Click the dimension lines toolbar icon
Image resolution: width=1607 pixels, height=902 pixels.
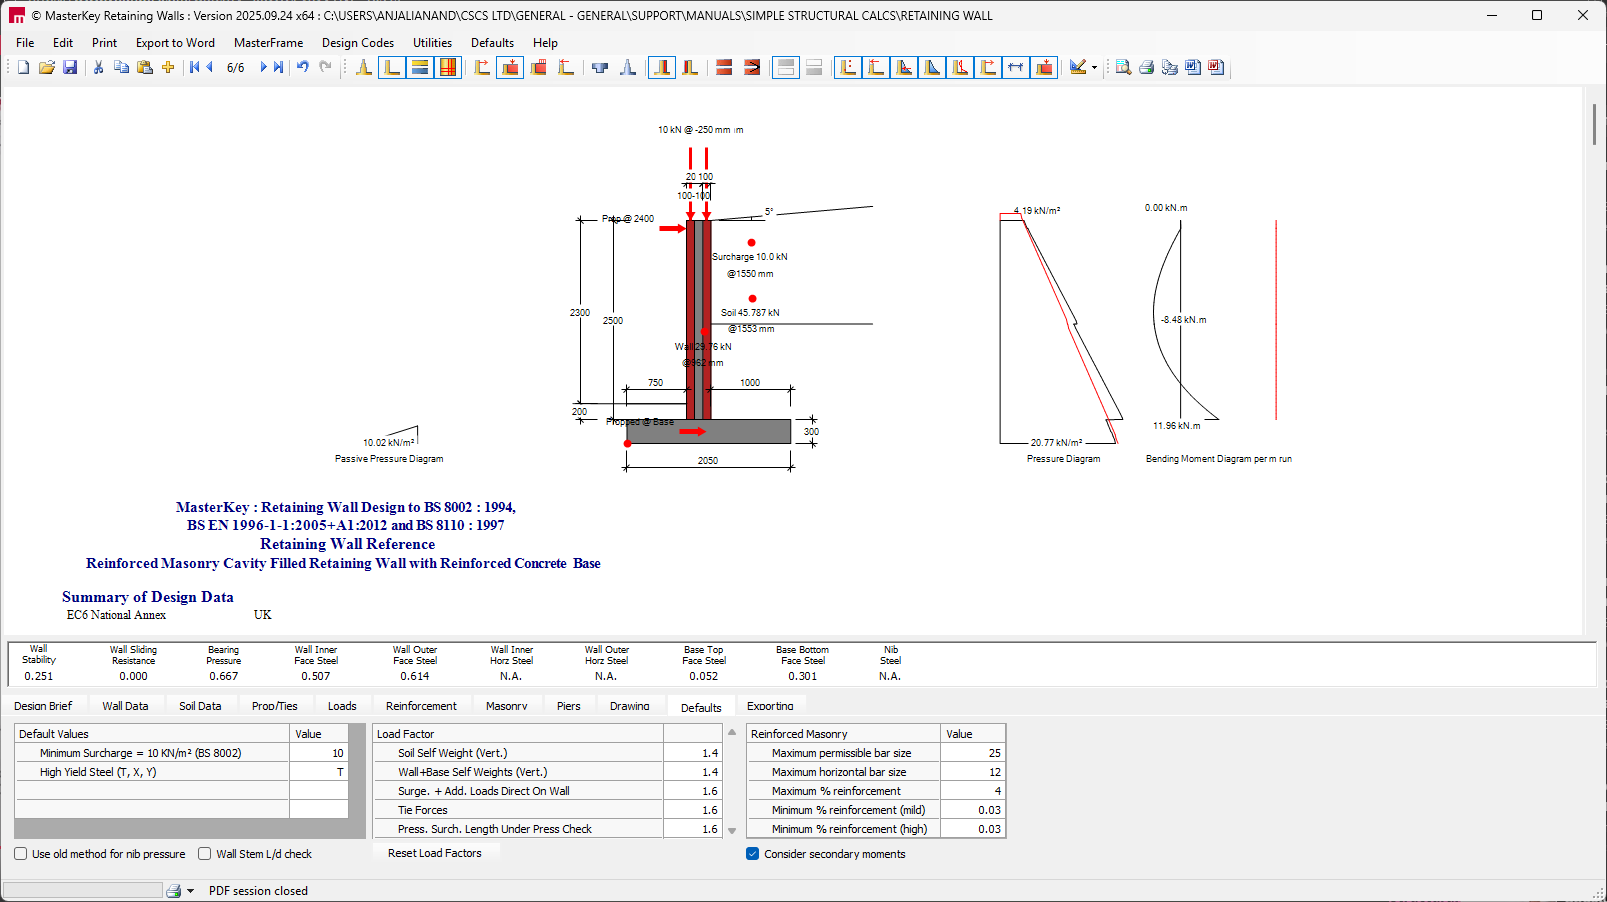click(1016, 67)
